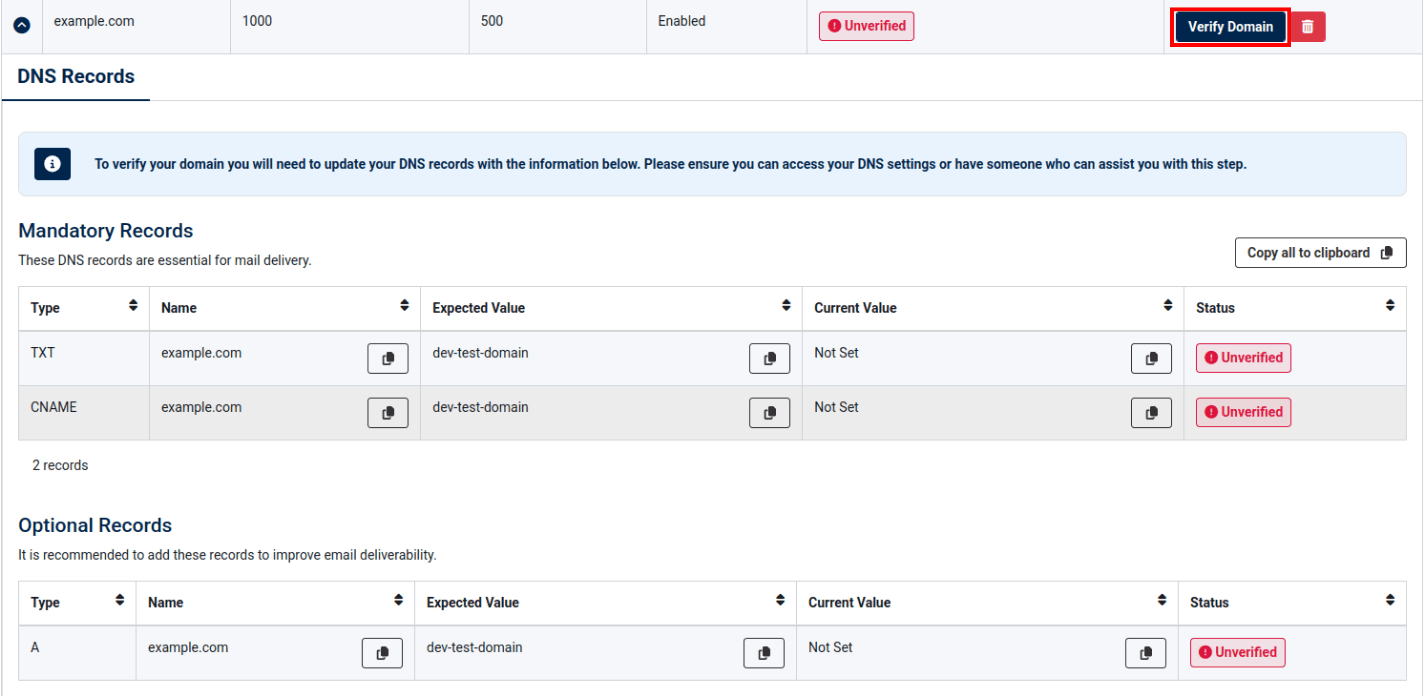Click the CNAME record Unverified status badge
The height and width of the screenshot is (696, 1424).
click(x=1243, y=412)
